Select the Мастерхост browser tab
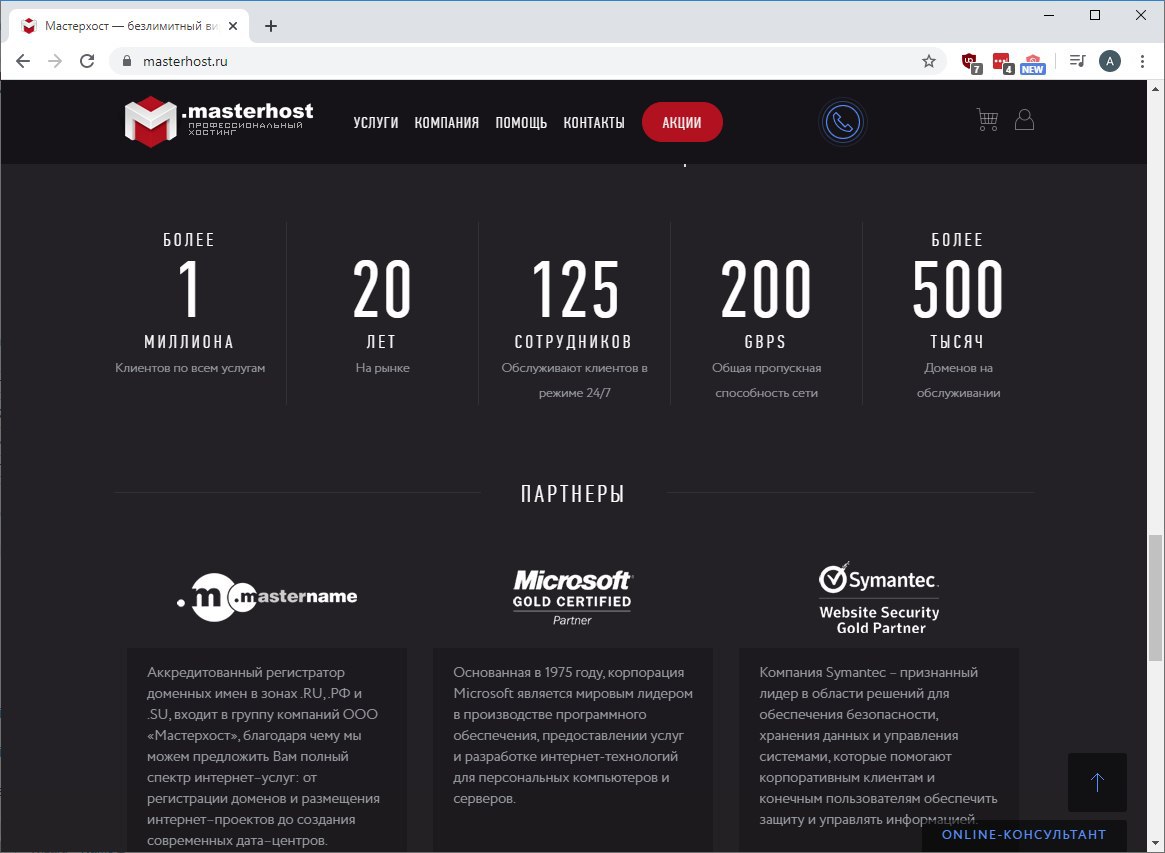The width and height of the screenshot is (1165, 853). (130, 26)
